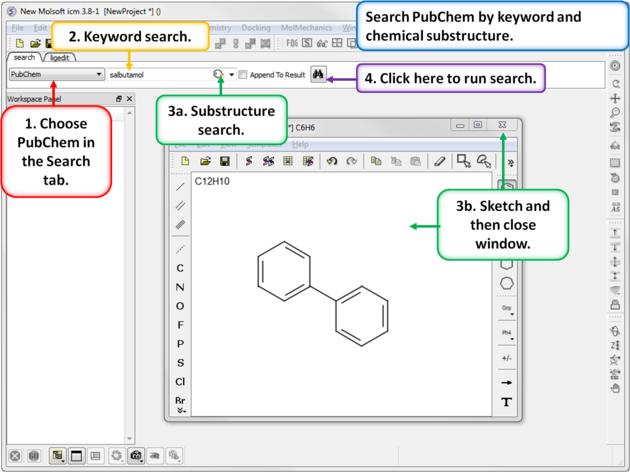The height and width of the screenshot is (472, 630).
Task: Toggle the Append To Result checkbox
Action: [243, 75]
